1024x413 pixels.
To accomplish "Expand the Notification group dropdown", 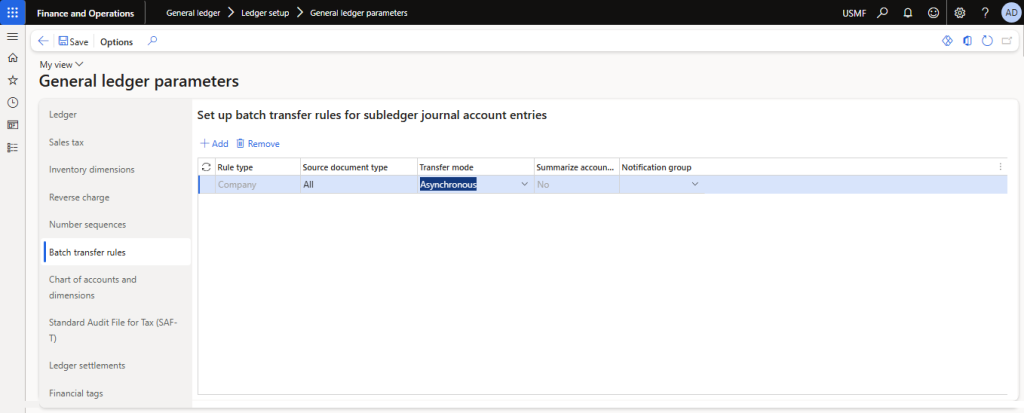I will point(695,184).
